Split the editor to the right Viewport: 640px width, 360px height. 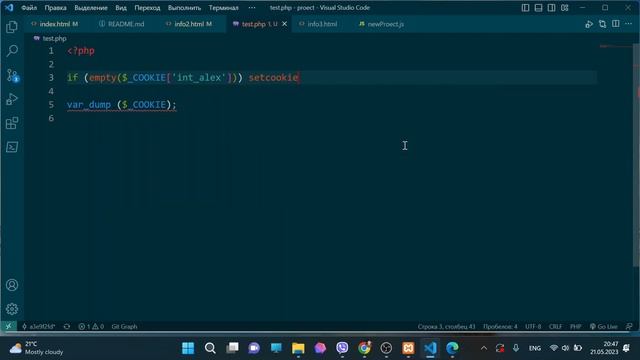pyautogui.click(x=616, y=24)
